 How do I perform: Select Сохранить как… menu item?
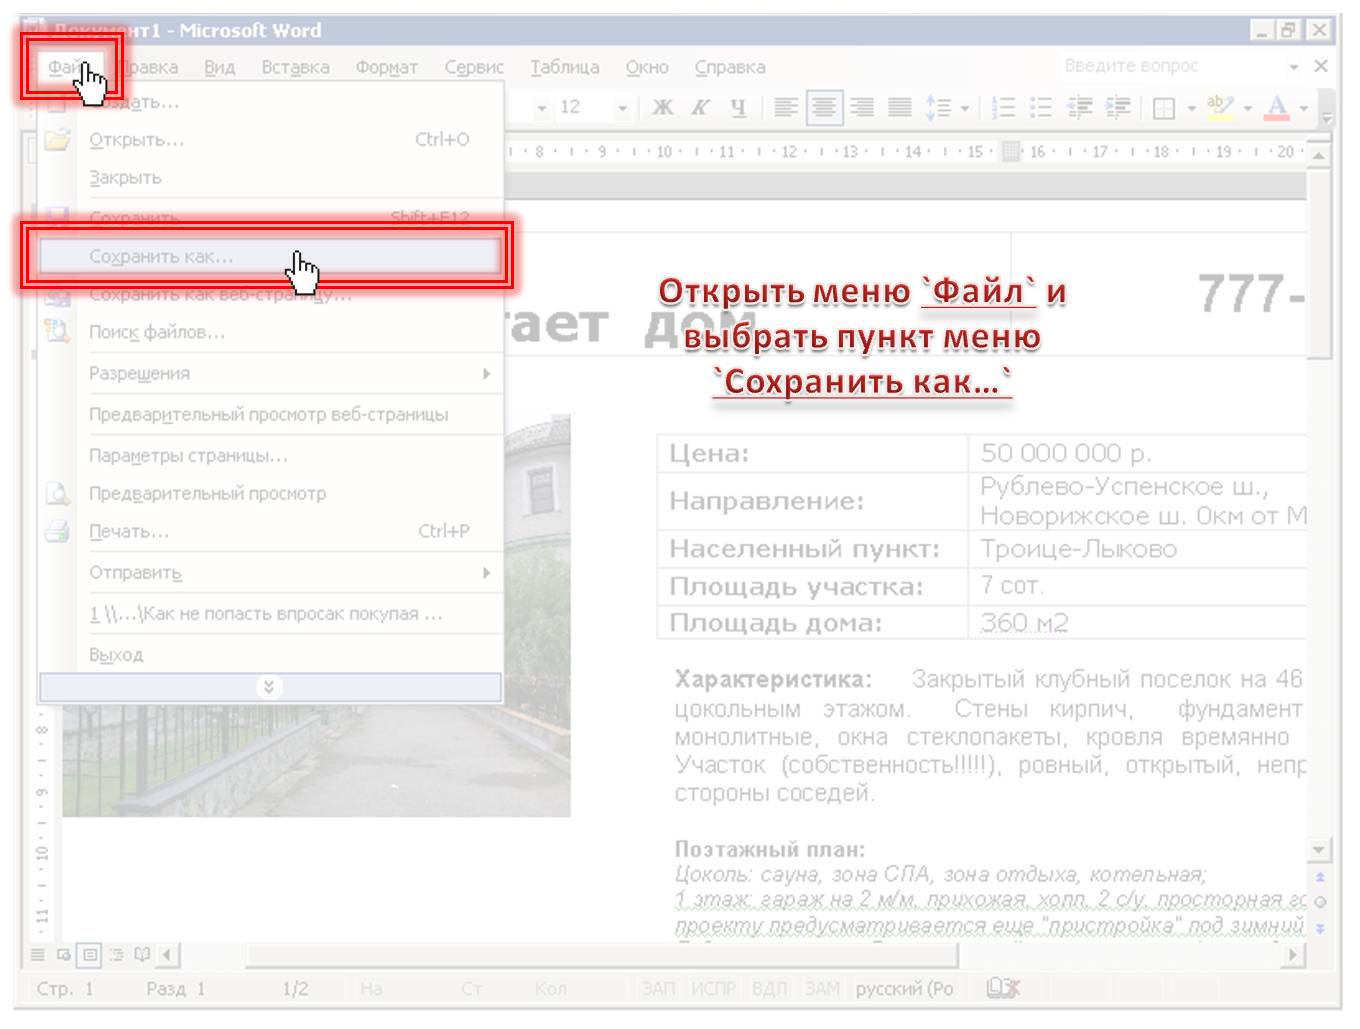(270, 256)
